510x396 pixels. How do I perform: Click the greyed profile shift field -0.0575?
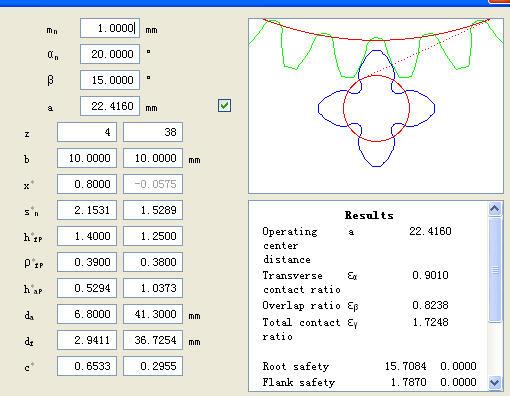[153, 184]
